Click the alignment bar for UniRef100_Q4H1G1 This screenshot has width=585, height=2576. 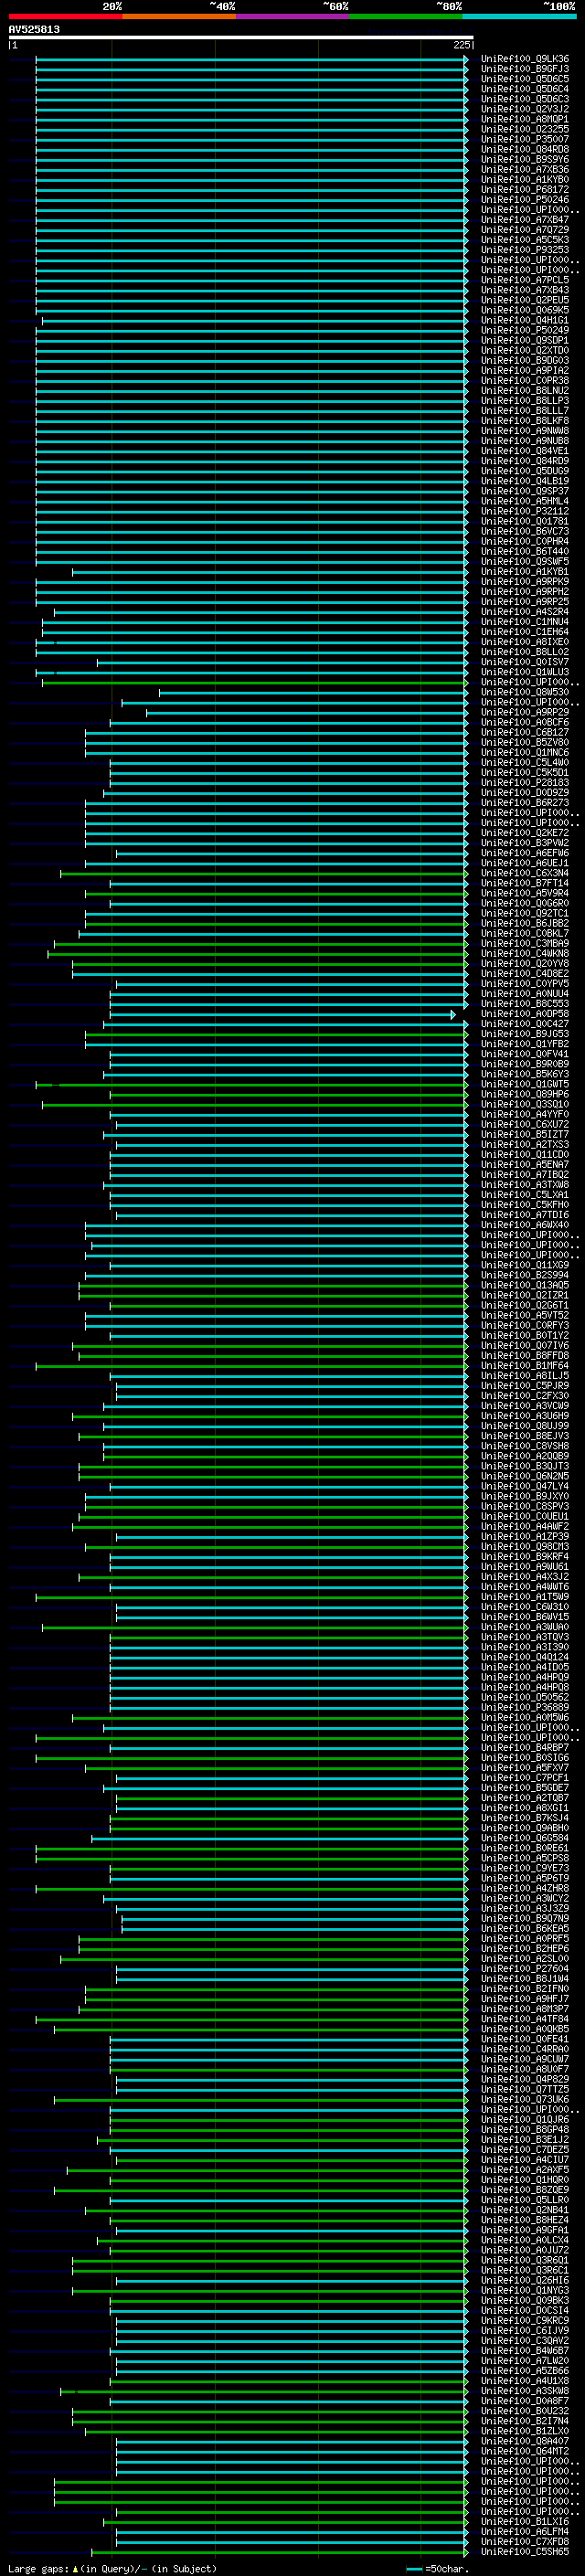[x=254, y=320]
